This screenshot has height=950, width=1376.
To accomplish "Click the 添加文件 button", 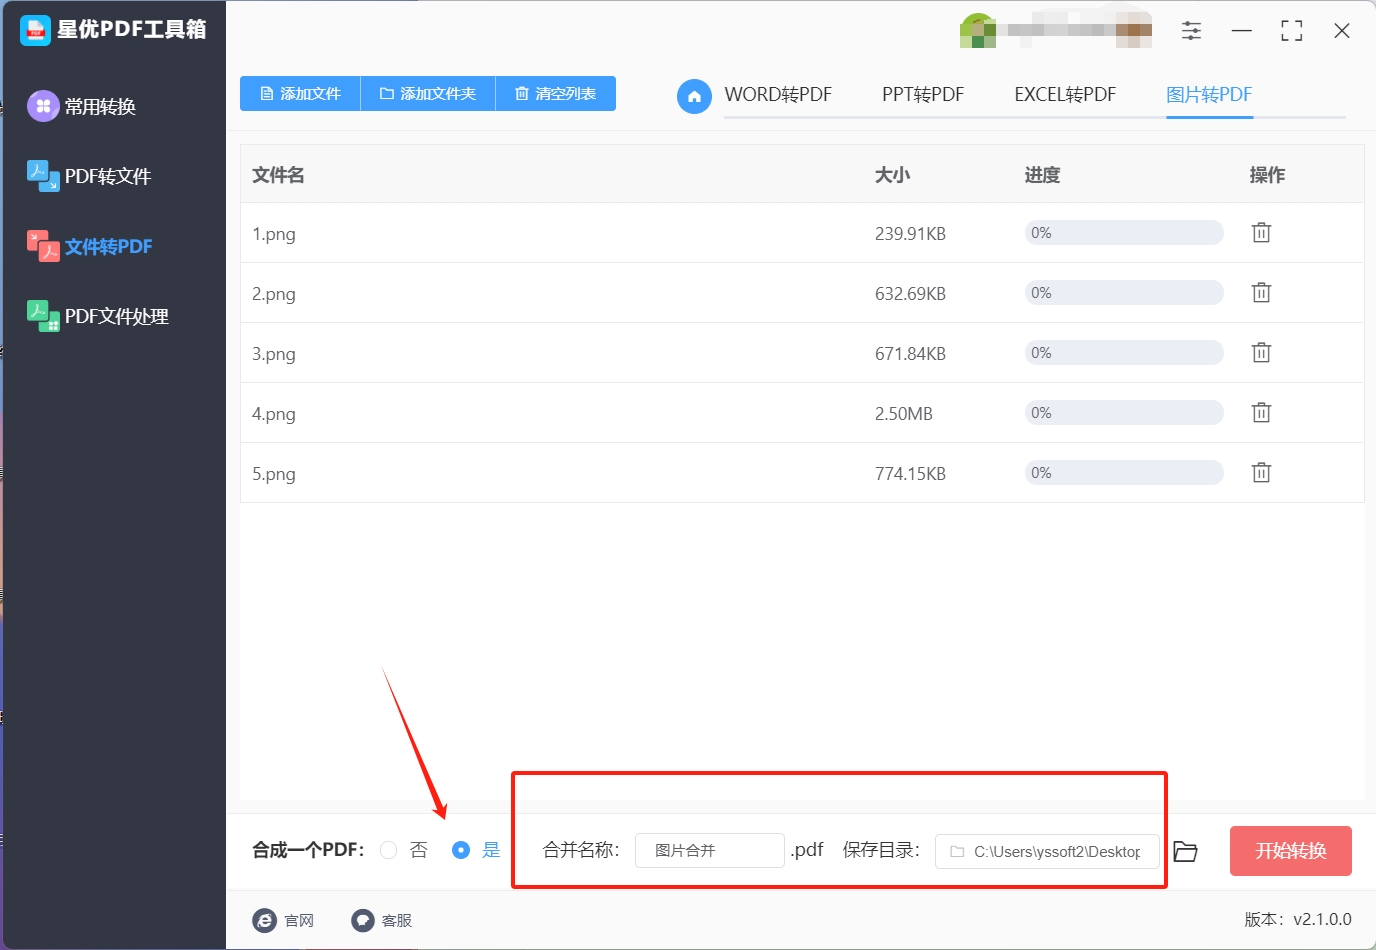I will click(x=300, y=93).
